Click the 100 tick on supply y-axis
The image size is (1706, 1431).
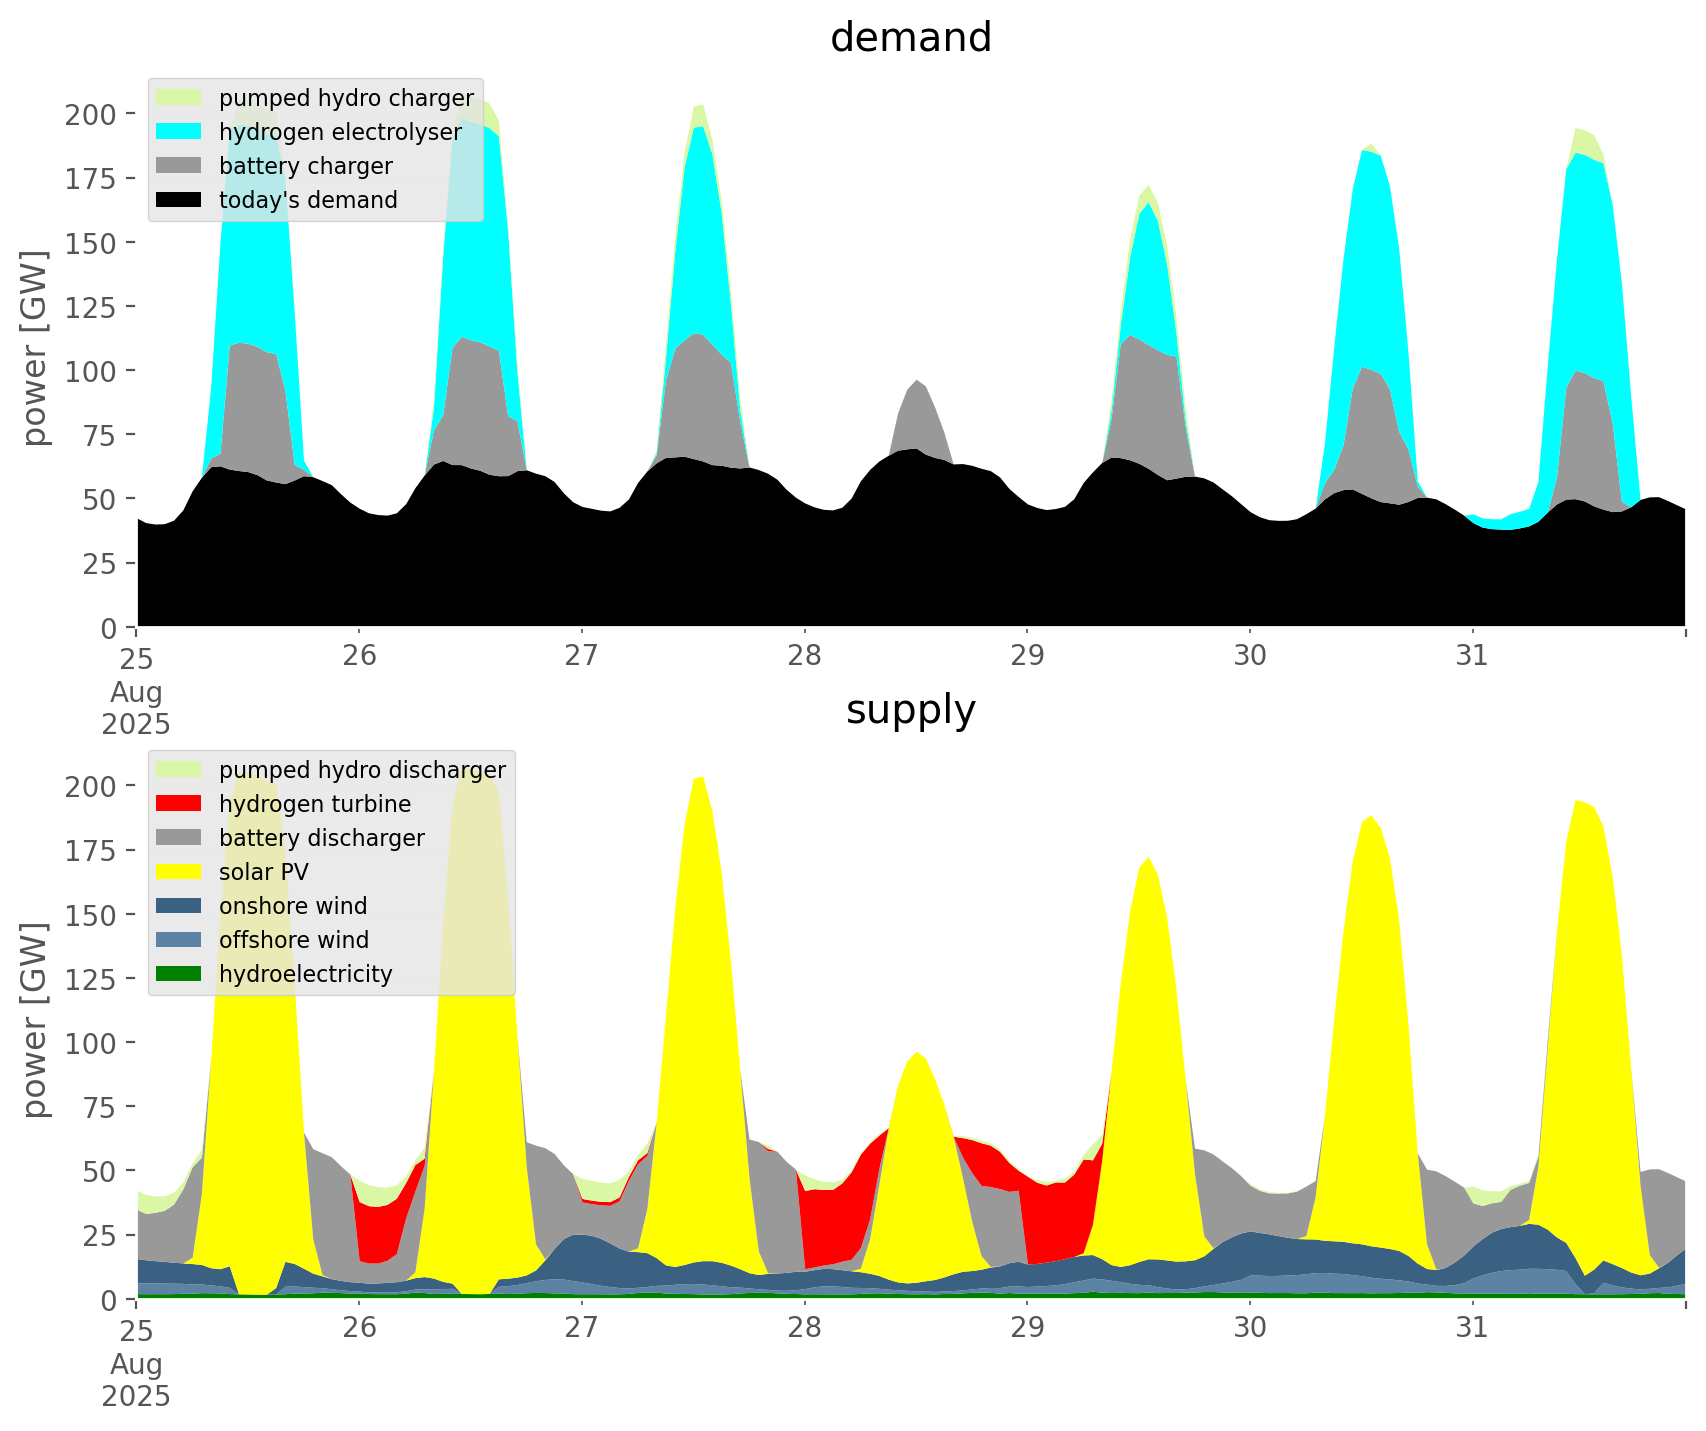[92, 1043]
